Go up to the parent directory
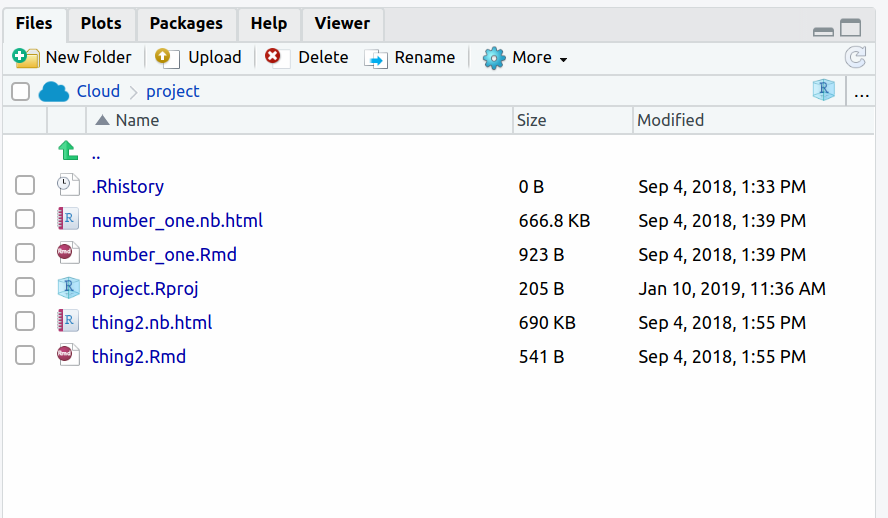Screen dimensions: 888x518 coord(68,153)
